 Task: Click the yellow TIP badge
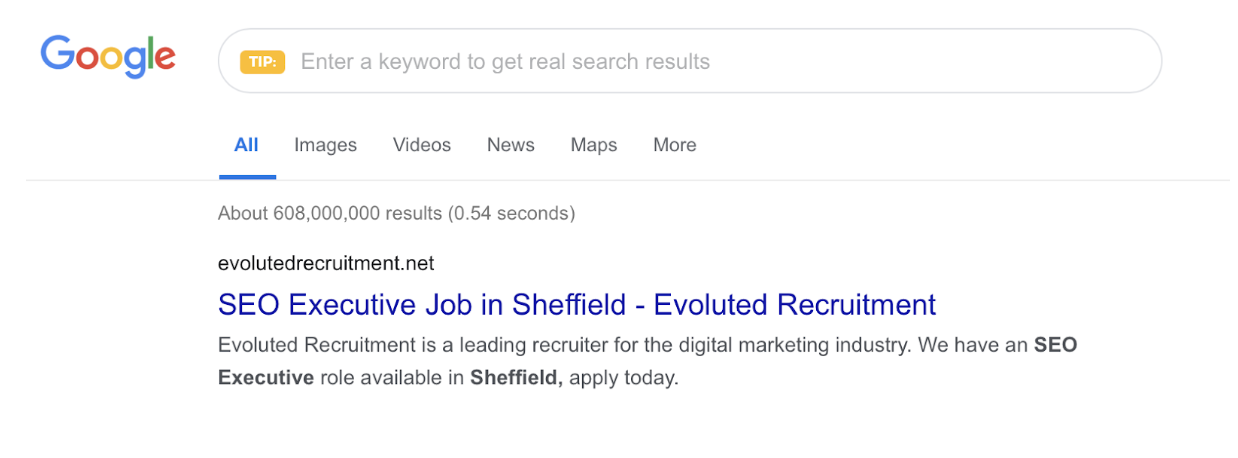(x=262, y=62)
